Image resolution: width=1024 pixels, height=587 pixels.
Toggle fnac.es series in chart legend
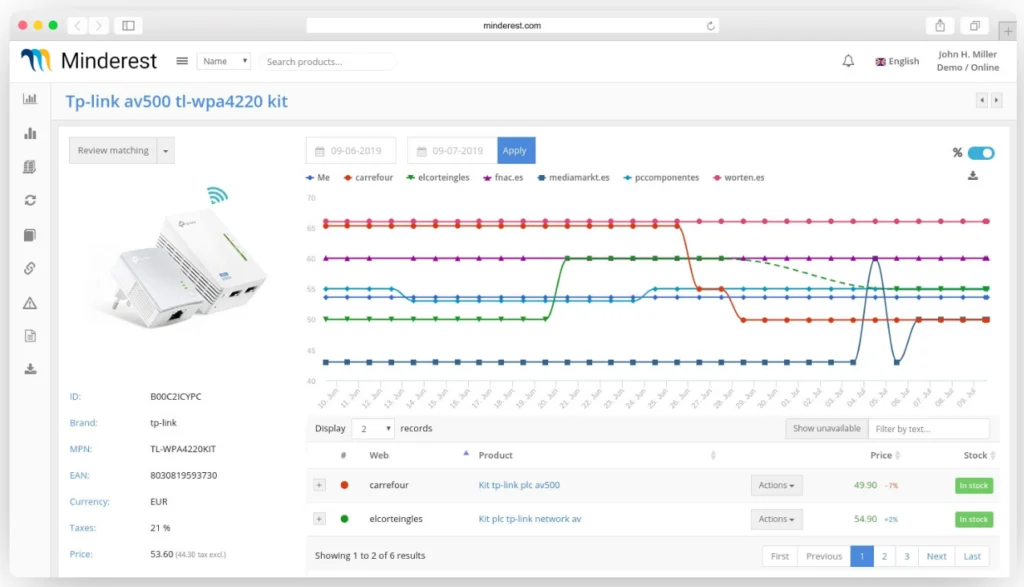point(503,178)
